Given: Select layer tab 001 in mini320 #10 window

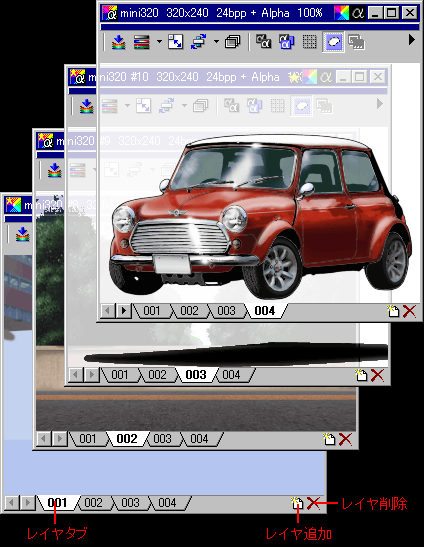Looking at the screenshot, I should tap(120, 375).
